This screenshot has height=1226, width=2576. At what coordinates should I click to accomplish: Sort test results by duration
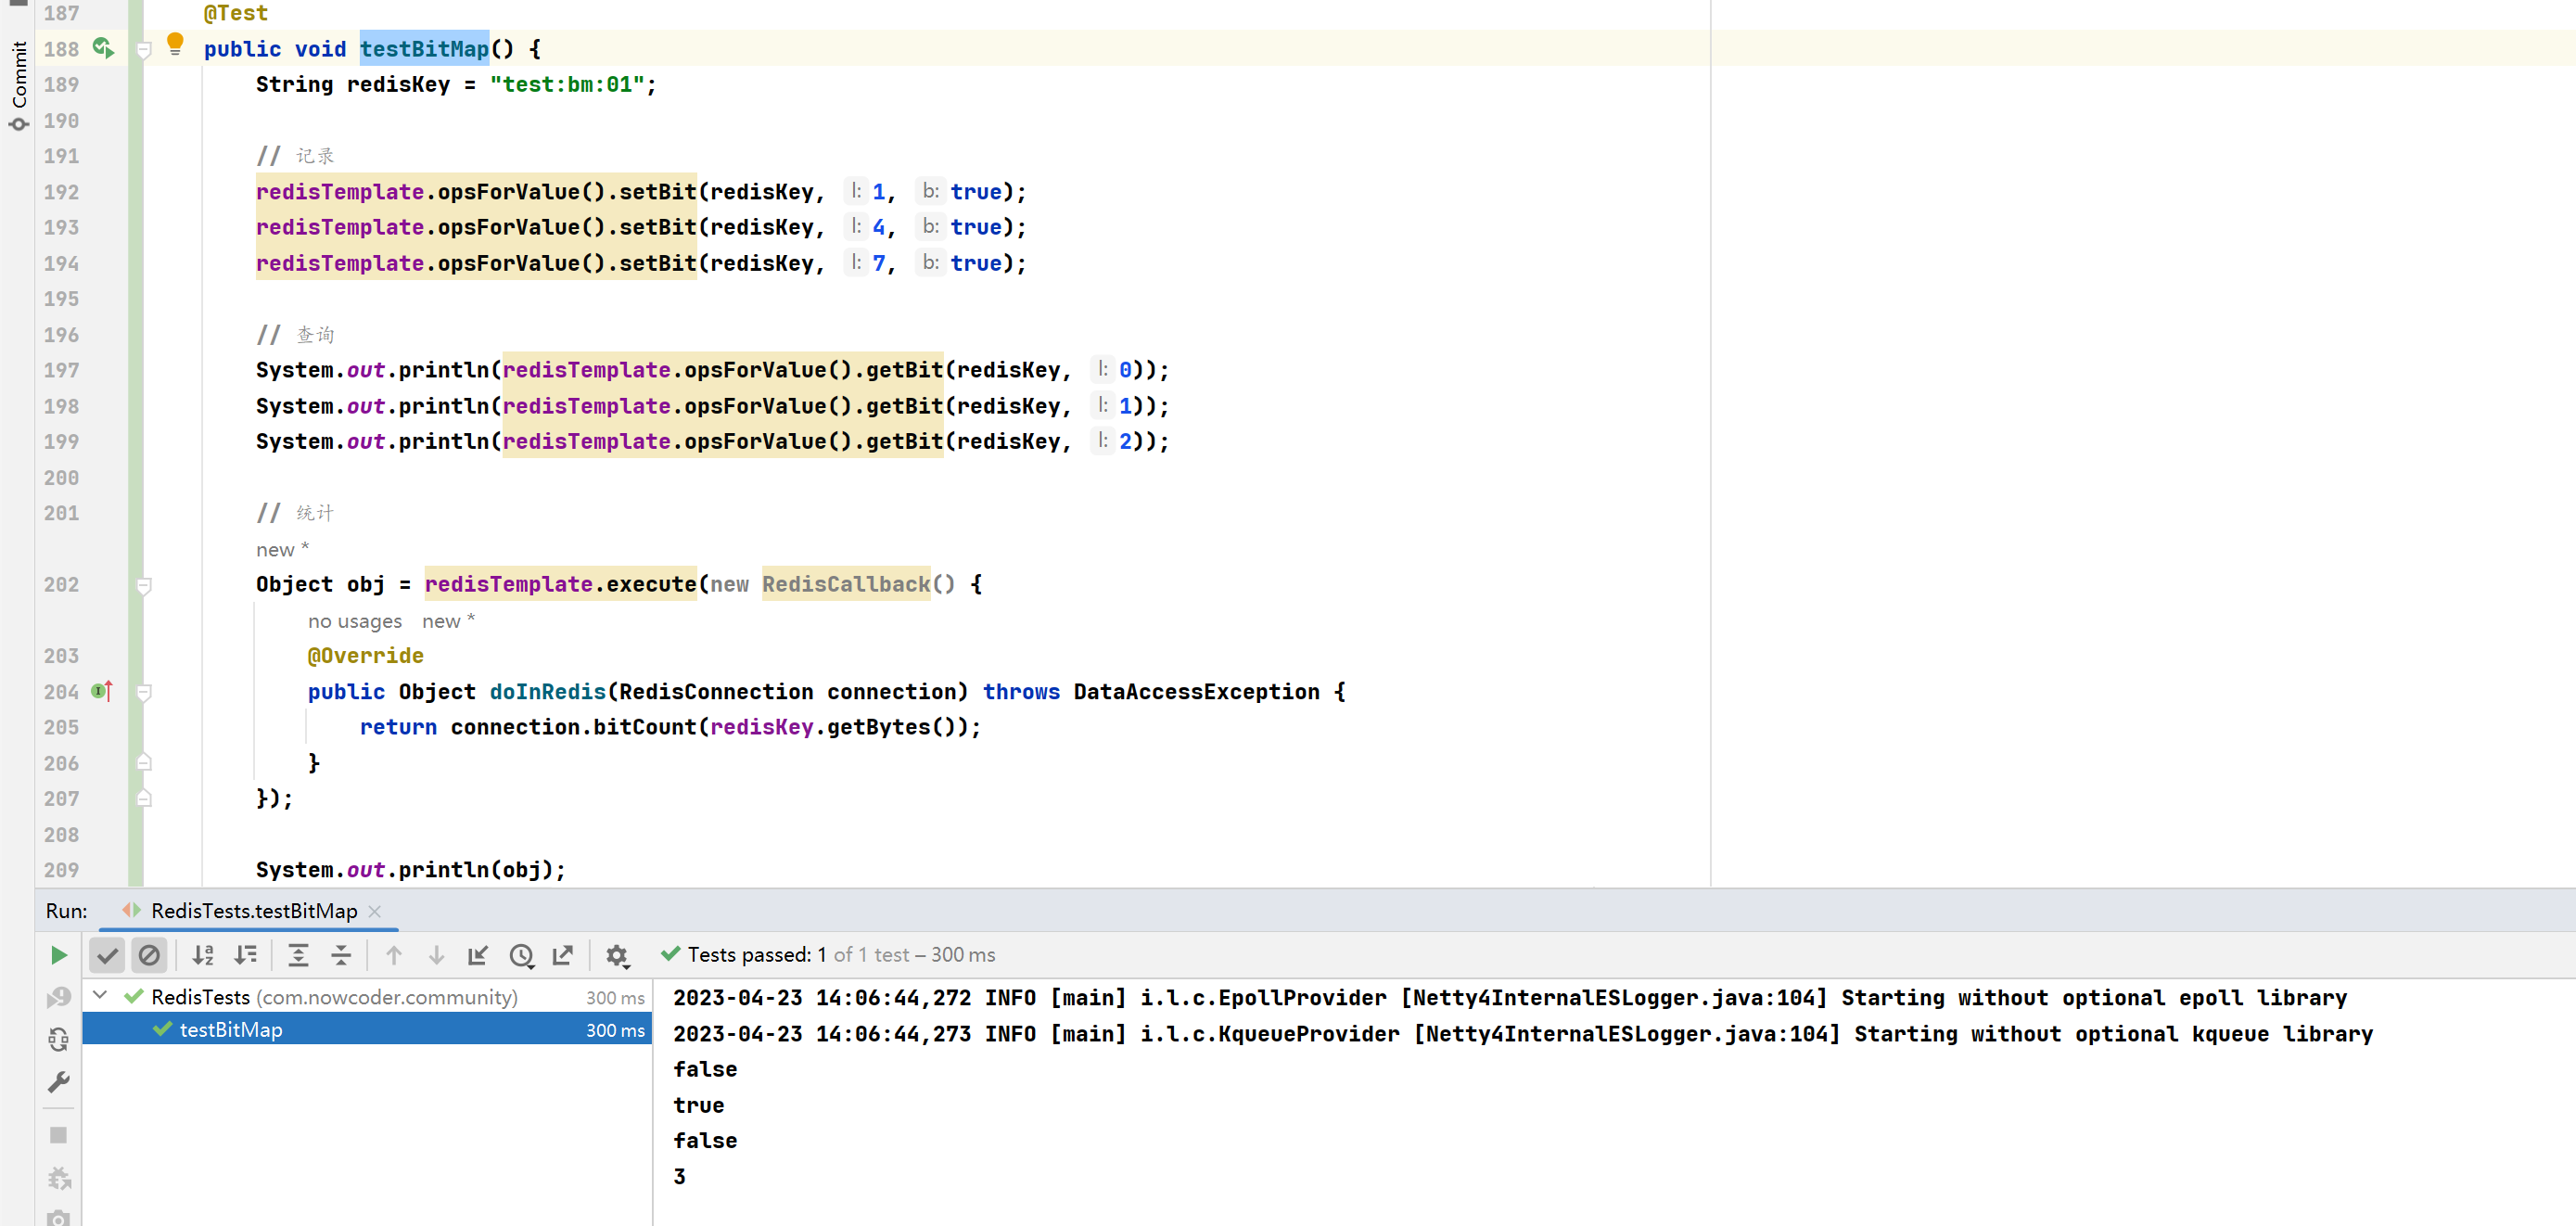(245, 955)
